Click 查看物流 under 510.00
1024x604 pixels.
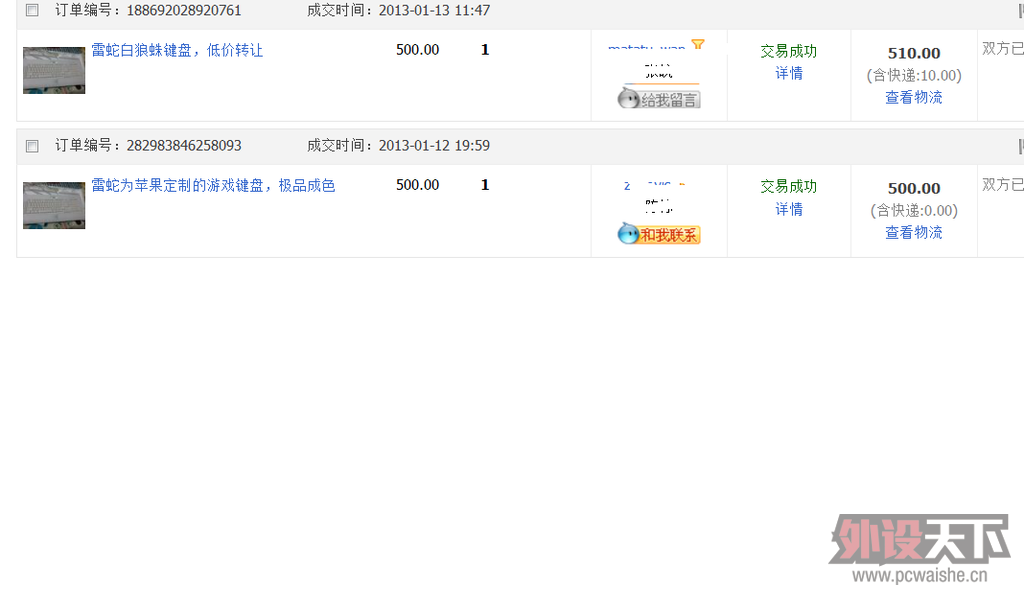click(914, 97)
